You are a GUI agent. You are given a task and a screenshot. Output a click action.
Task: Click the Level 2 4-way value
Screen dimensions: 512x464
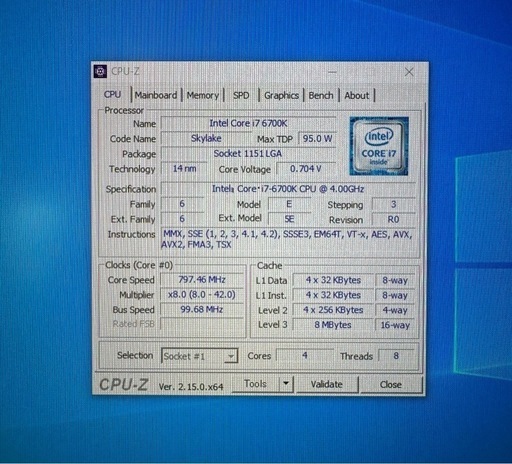tap(395, 310)
